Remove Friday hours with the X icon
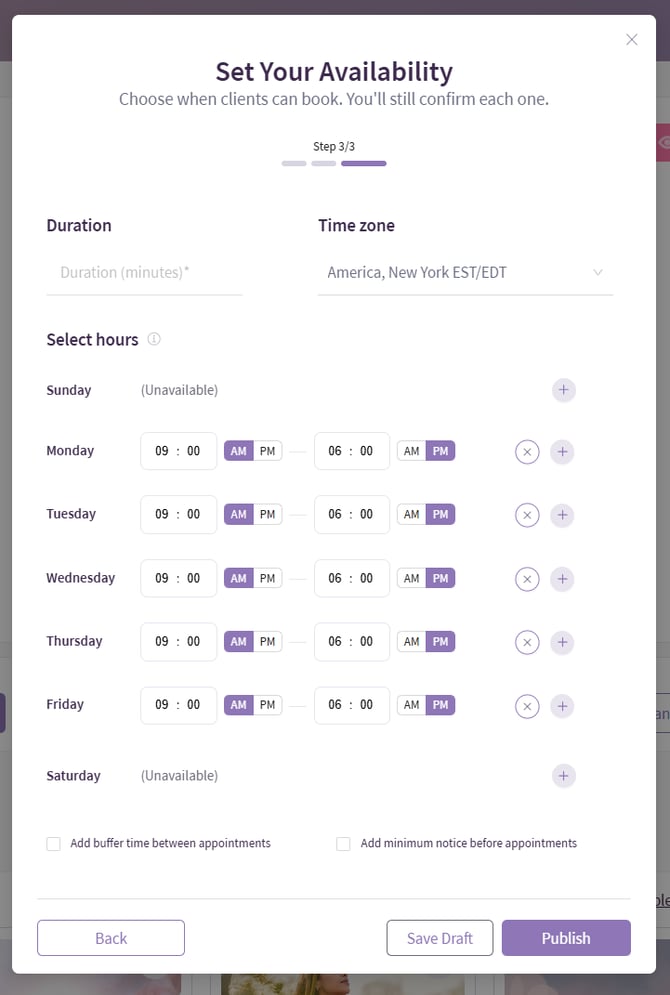The height and width of the screenshot is (995, 670). [x=527, y=706]
